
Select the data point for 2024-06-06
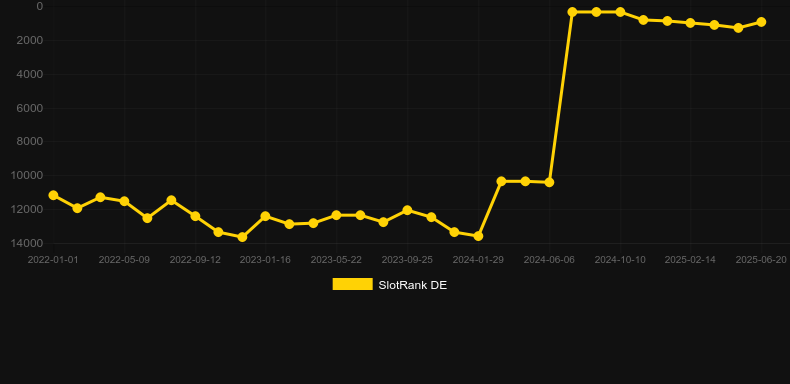549,182
